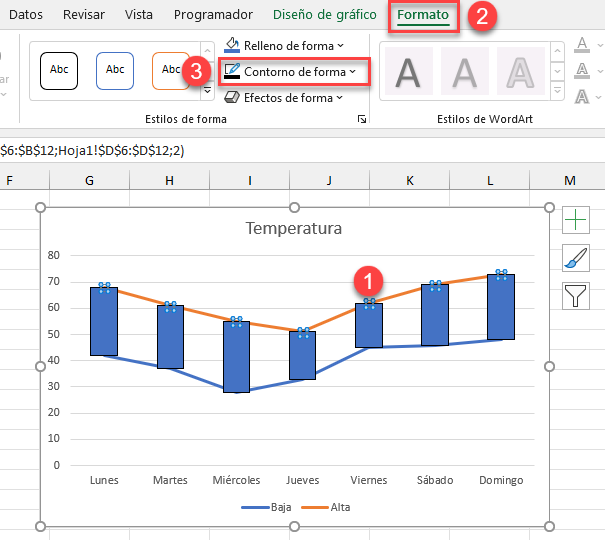Apply the orange outlined Abc shape style
Viewport: 605px width, 540px height.
tap(171, 71)
